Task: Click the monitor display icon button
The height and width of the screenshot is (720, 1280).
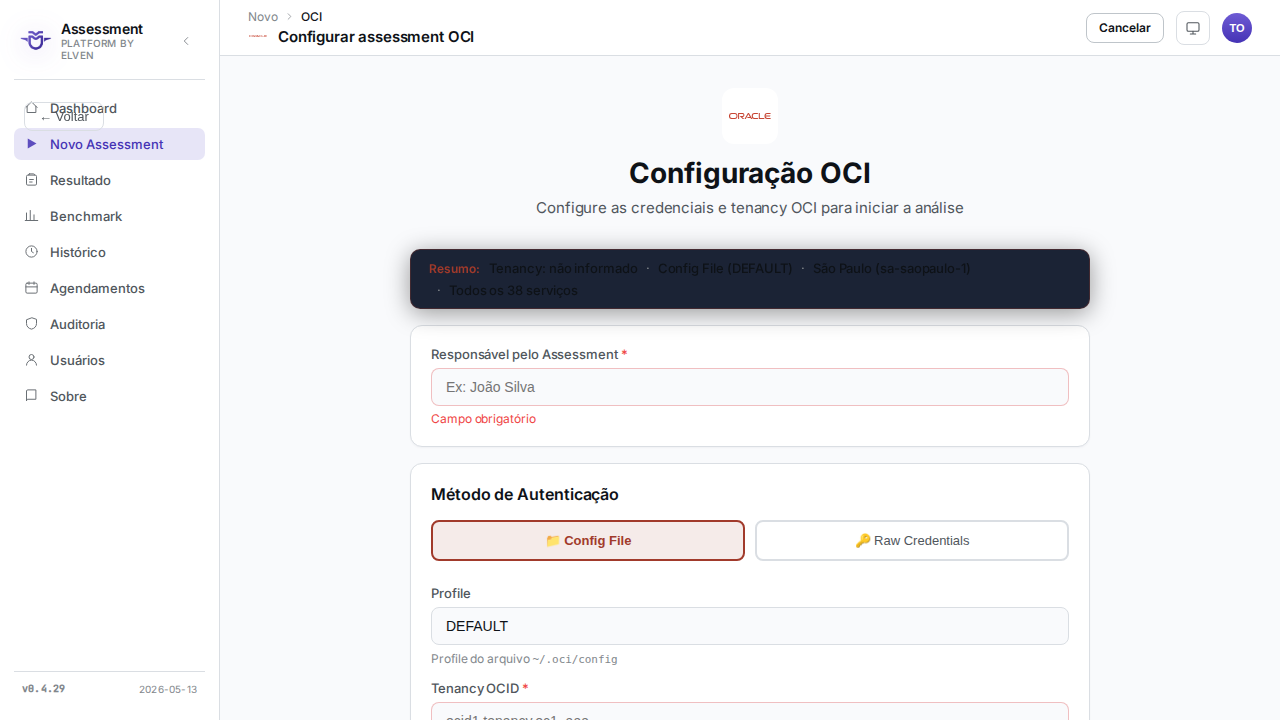Action: [x=1193, y=28]
